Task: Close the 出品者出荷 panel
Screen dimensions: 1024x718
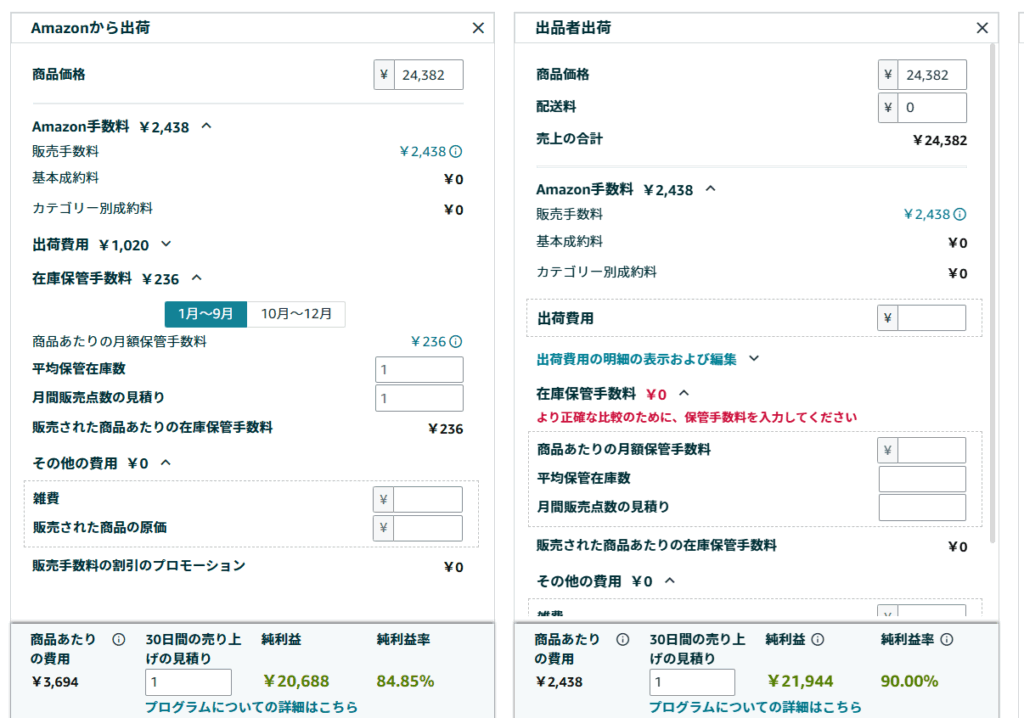Action: click(982, 28)
